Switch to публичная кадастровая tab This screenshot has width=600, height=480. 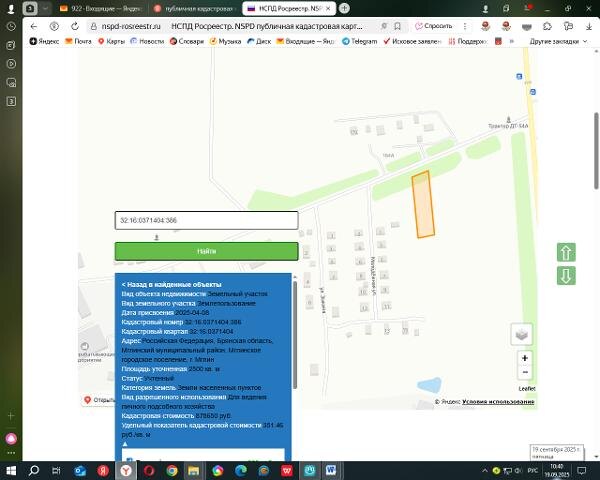(x=195, y=8)
